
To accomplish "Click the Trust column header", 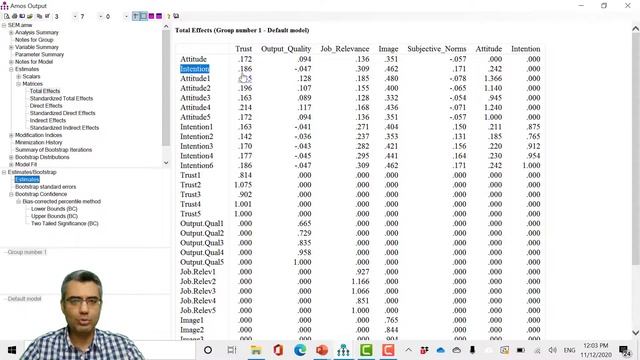I will (x=243, y=49).
